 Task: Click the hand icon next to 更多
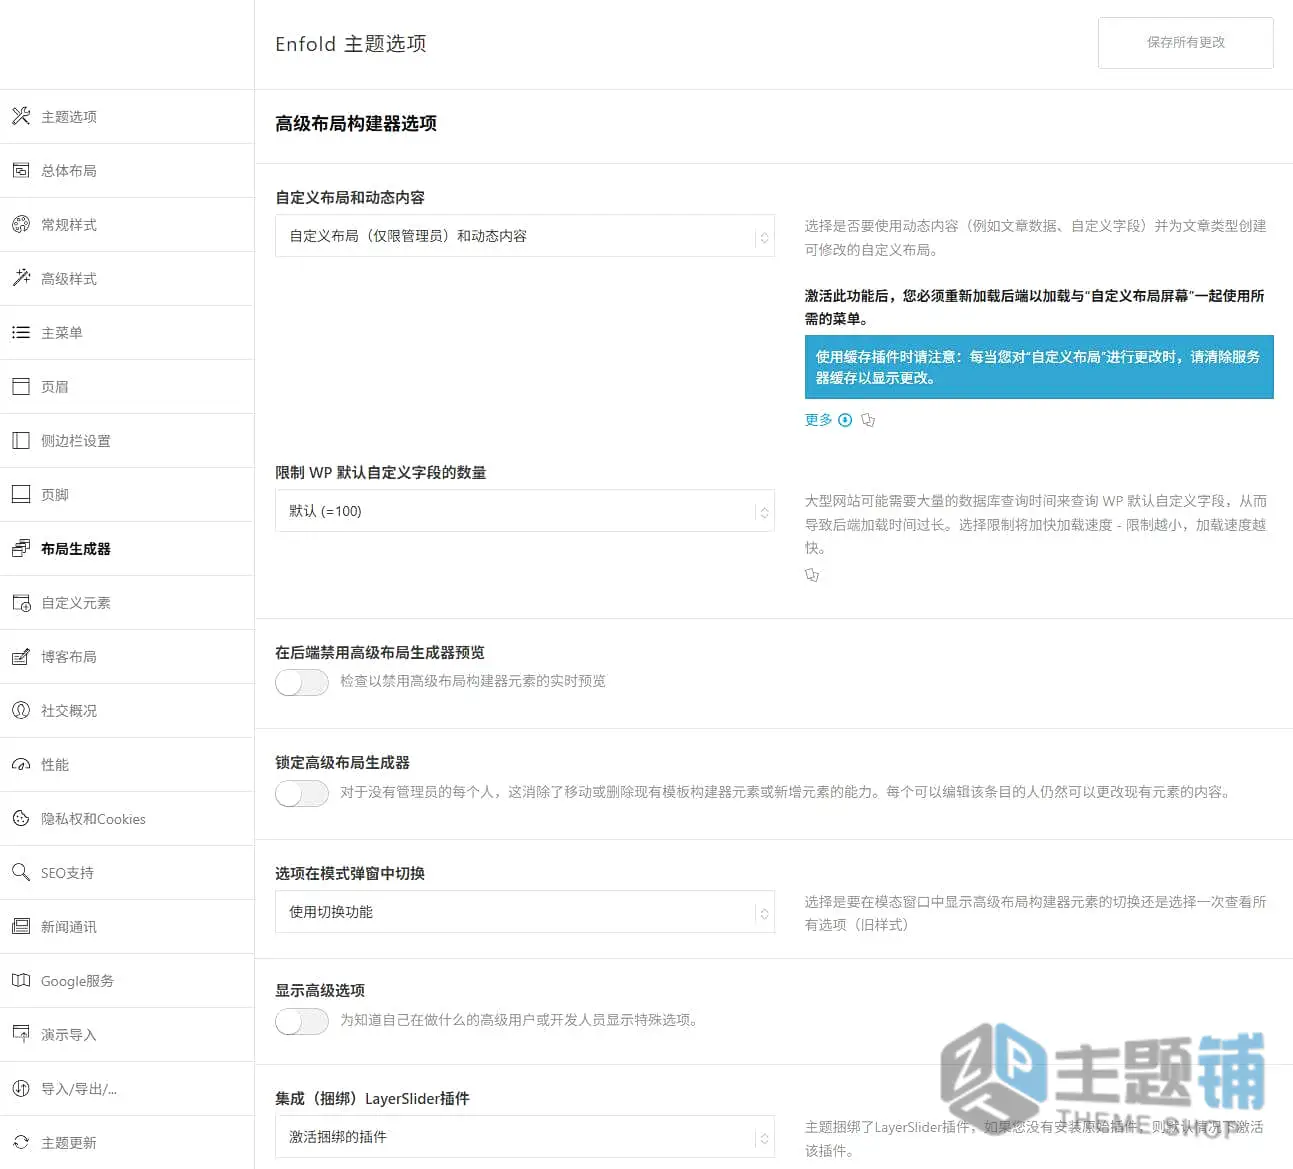[x=868, y=420]
